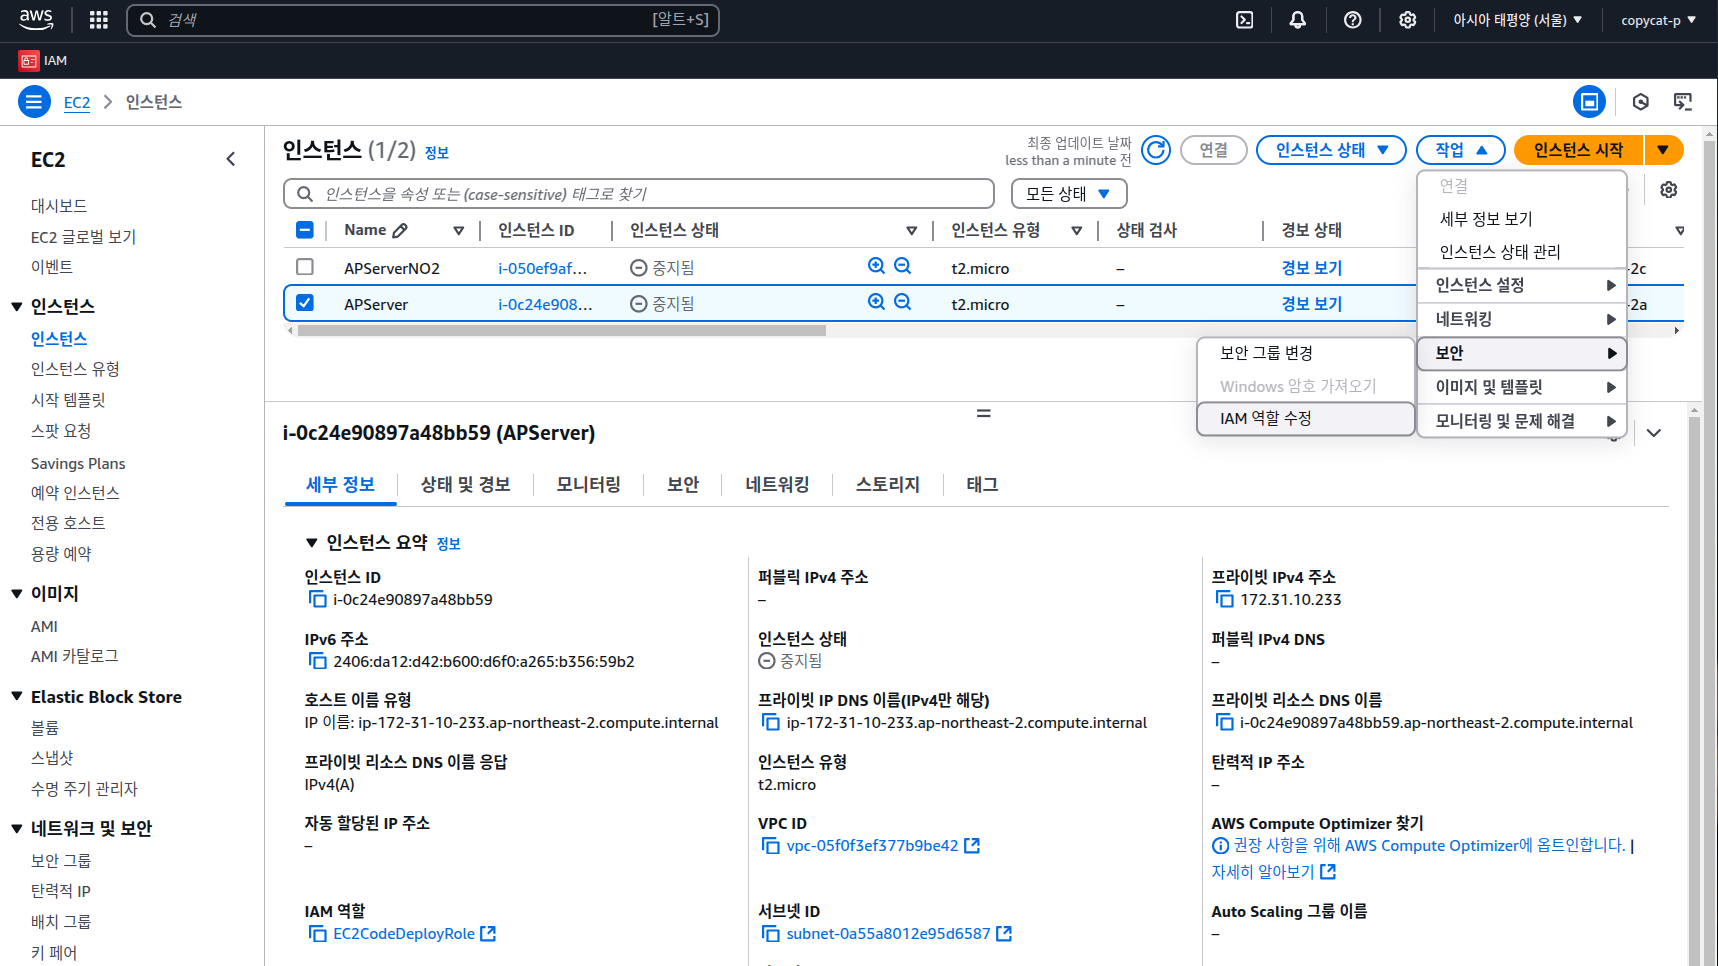The width and height of the screenshot is (1718, 966).
Task: Open the notifications bell
Action: [x=1298, y=20]
